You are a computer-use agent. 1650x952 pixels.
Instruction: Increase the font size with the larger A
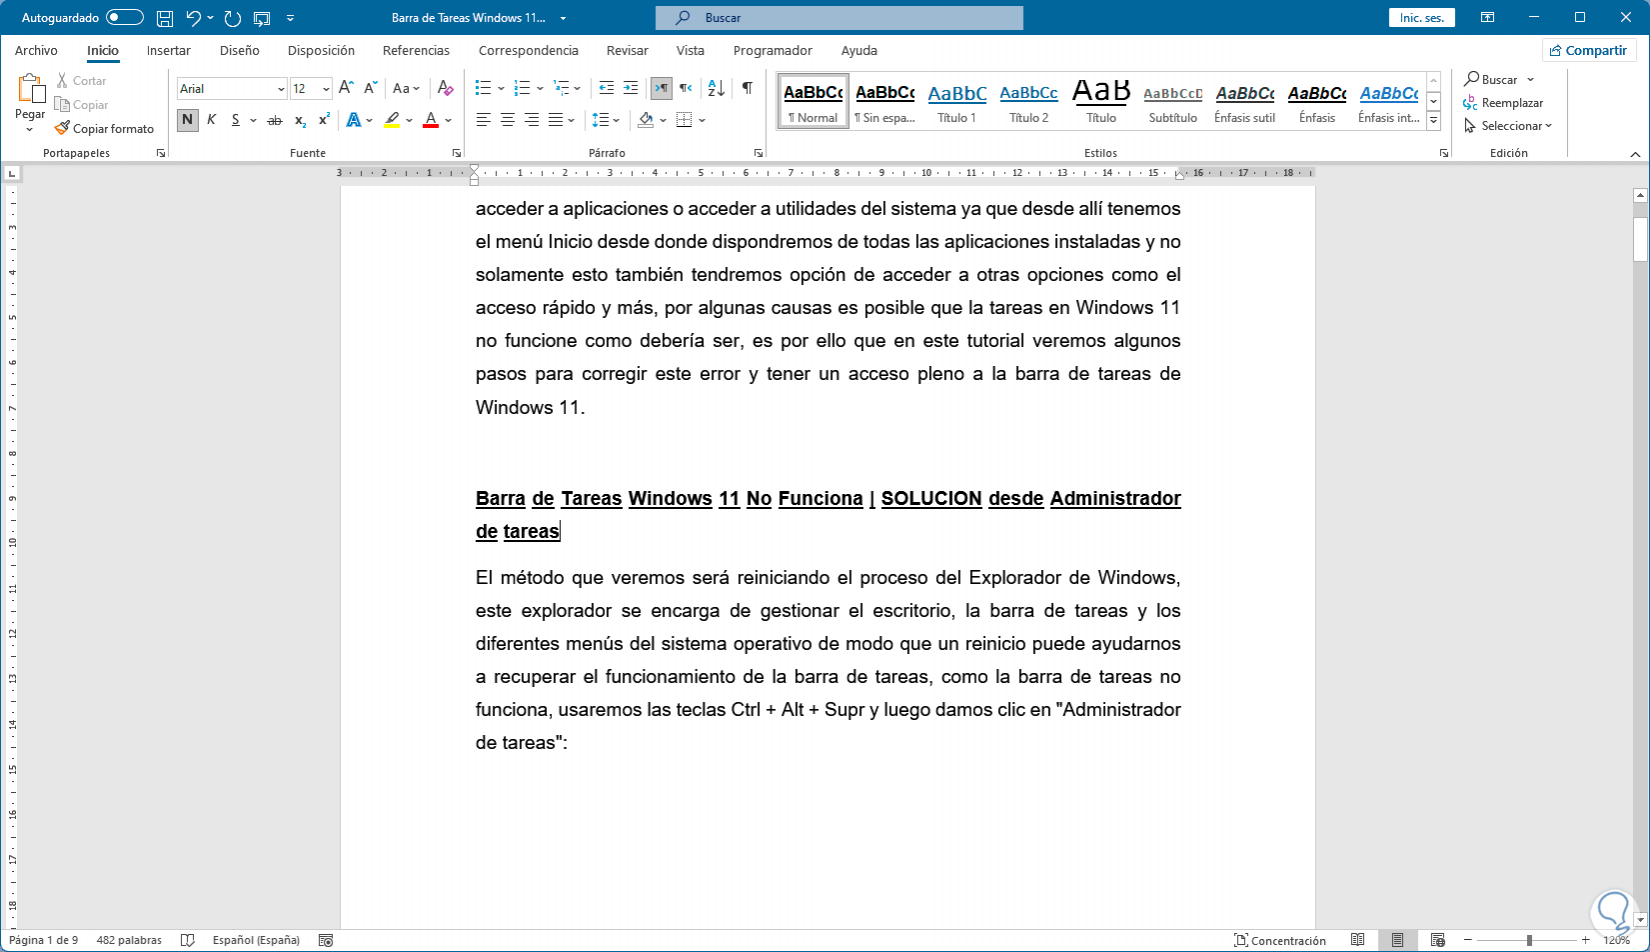click(346, 88)
